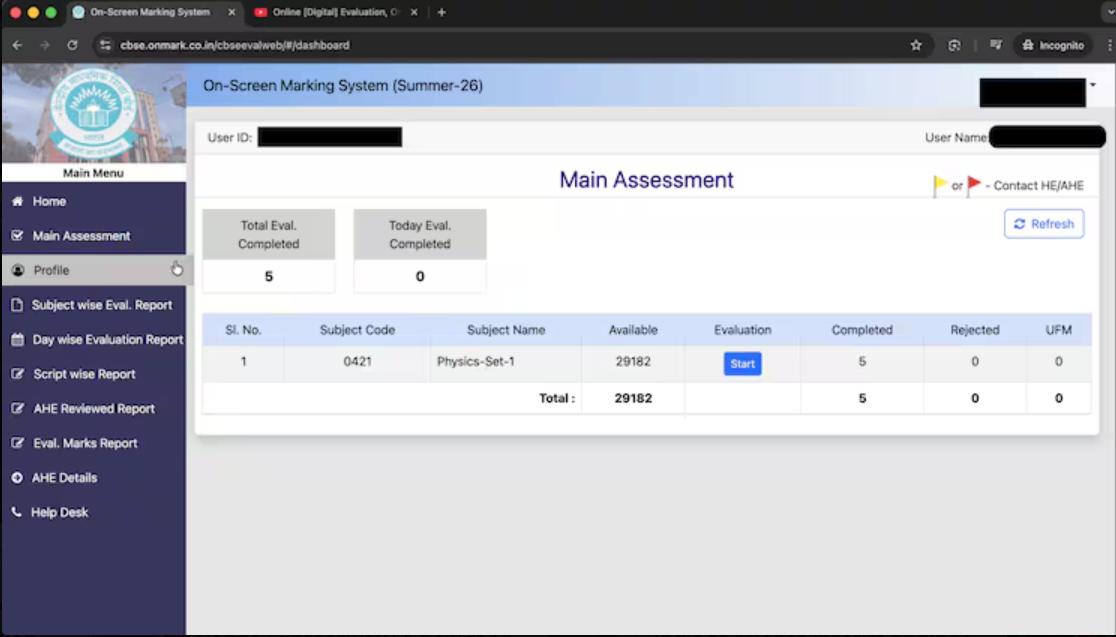Image resolution: width=1116 pixels, height=637 pixels.
Task: Click the Subject Code column header
Action: [x=357, y=330]
